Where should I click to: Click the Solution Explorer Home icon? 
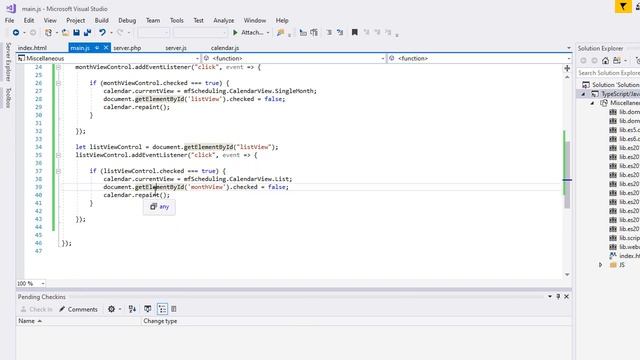pyautogui.click(x=605, y=60)
